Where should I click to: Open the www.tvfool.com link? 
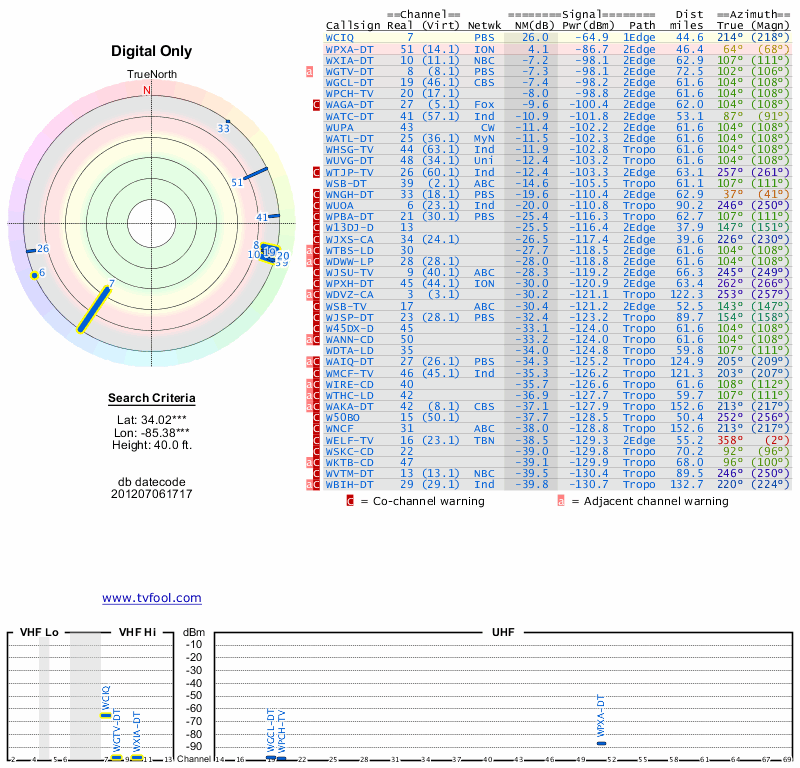[x=151, y=598]
